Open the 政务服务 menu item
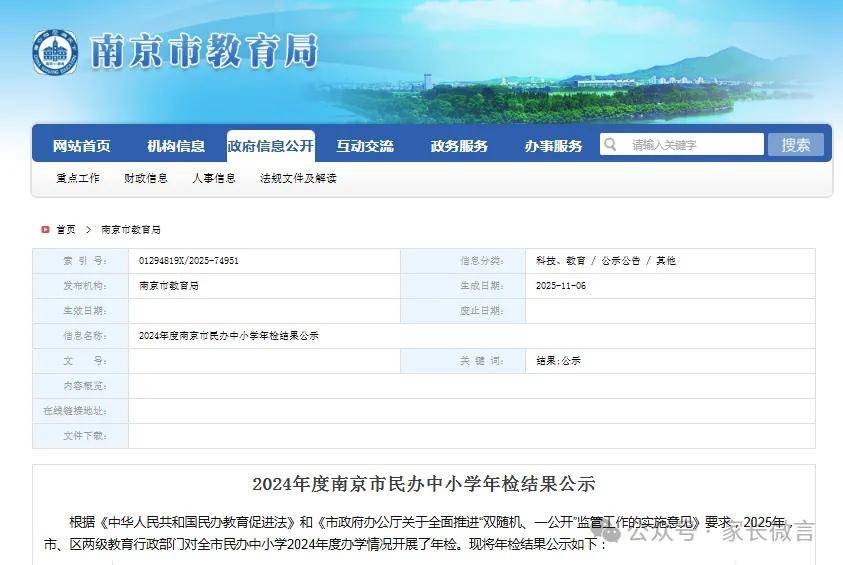 459,146
